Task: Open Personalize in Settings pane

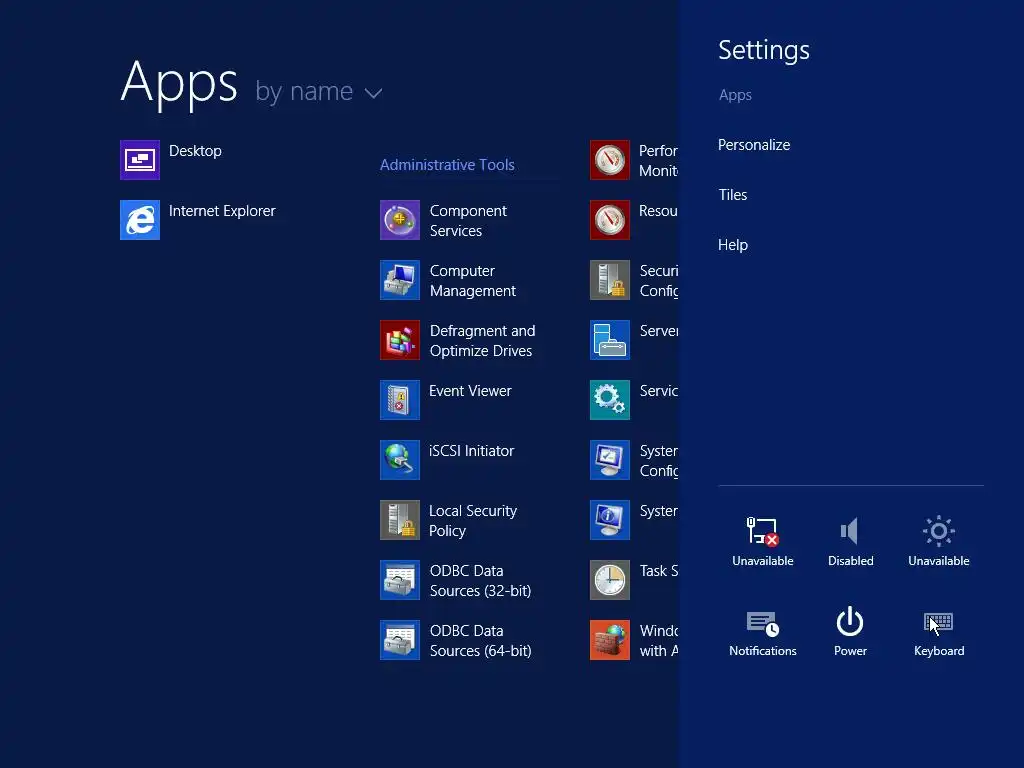Action: point(754,145)
